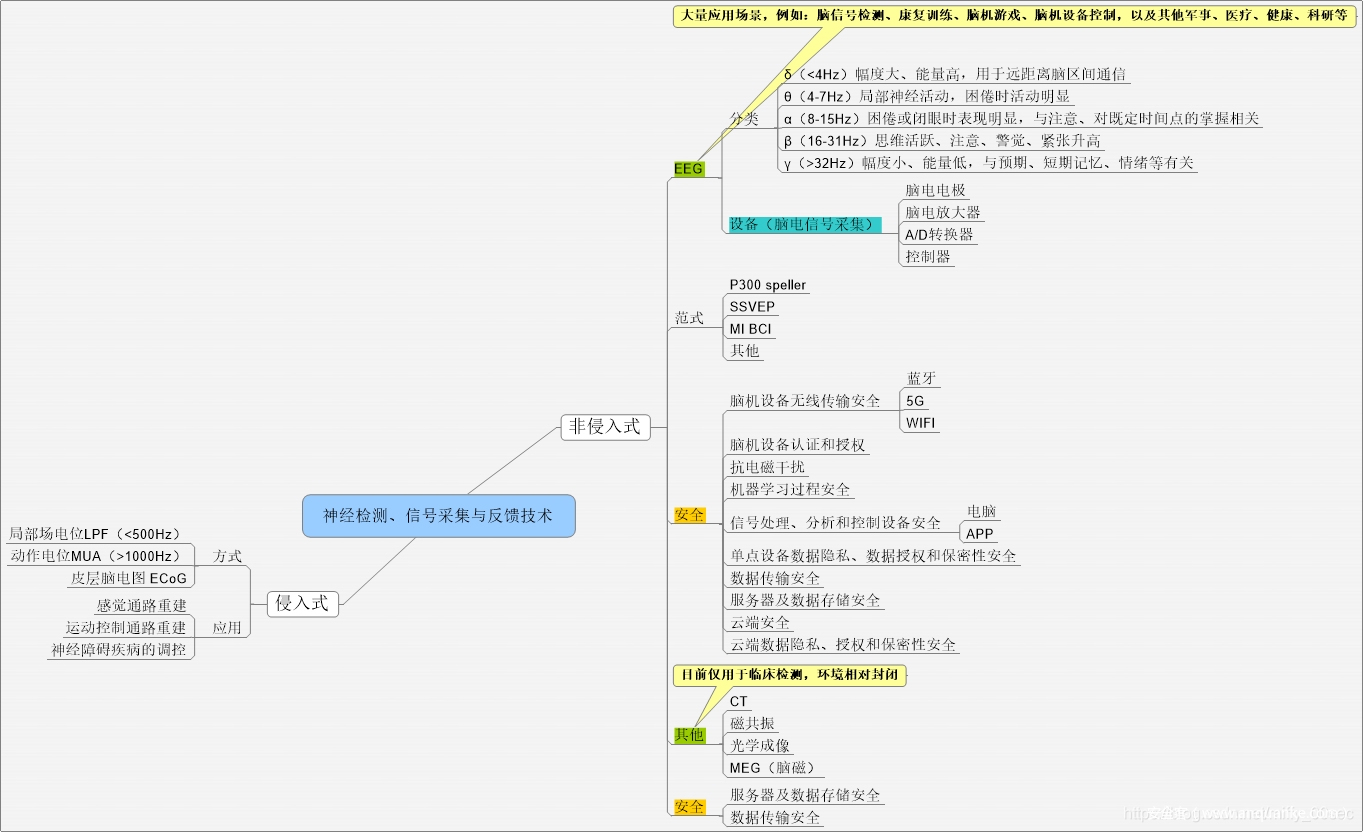Image resolution: width=1363 pixels, height=832 pixels.
Task: Select the green EEG node
Action: [x=688, y=169]
